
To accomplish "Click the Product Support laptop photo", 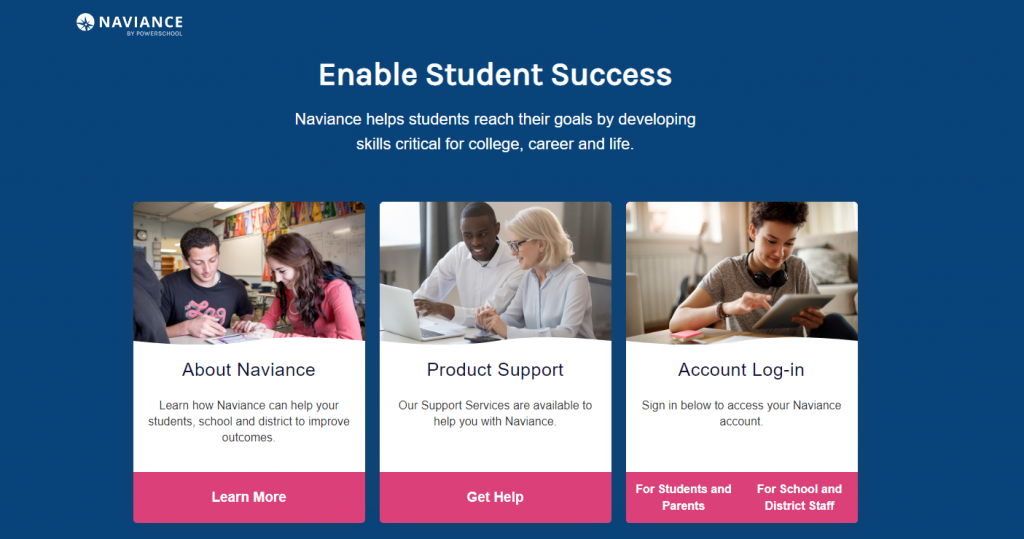I will [495, 272].
